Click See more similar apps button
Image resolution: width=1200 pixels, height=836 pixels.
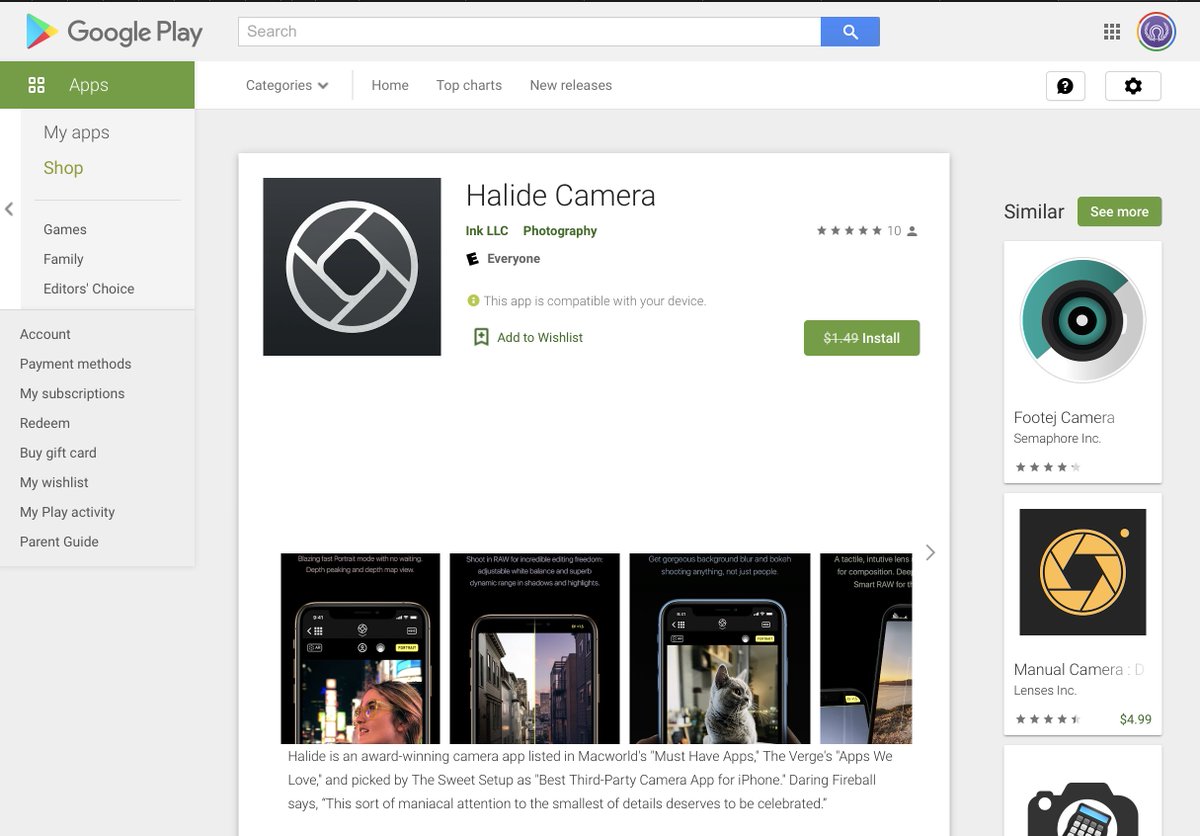(x=1119, y=212)
